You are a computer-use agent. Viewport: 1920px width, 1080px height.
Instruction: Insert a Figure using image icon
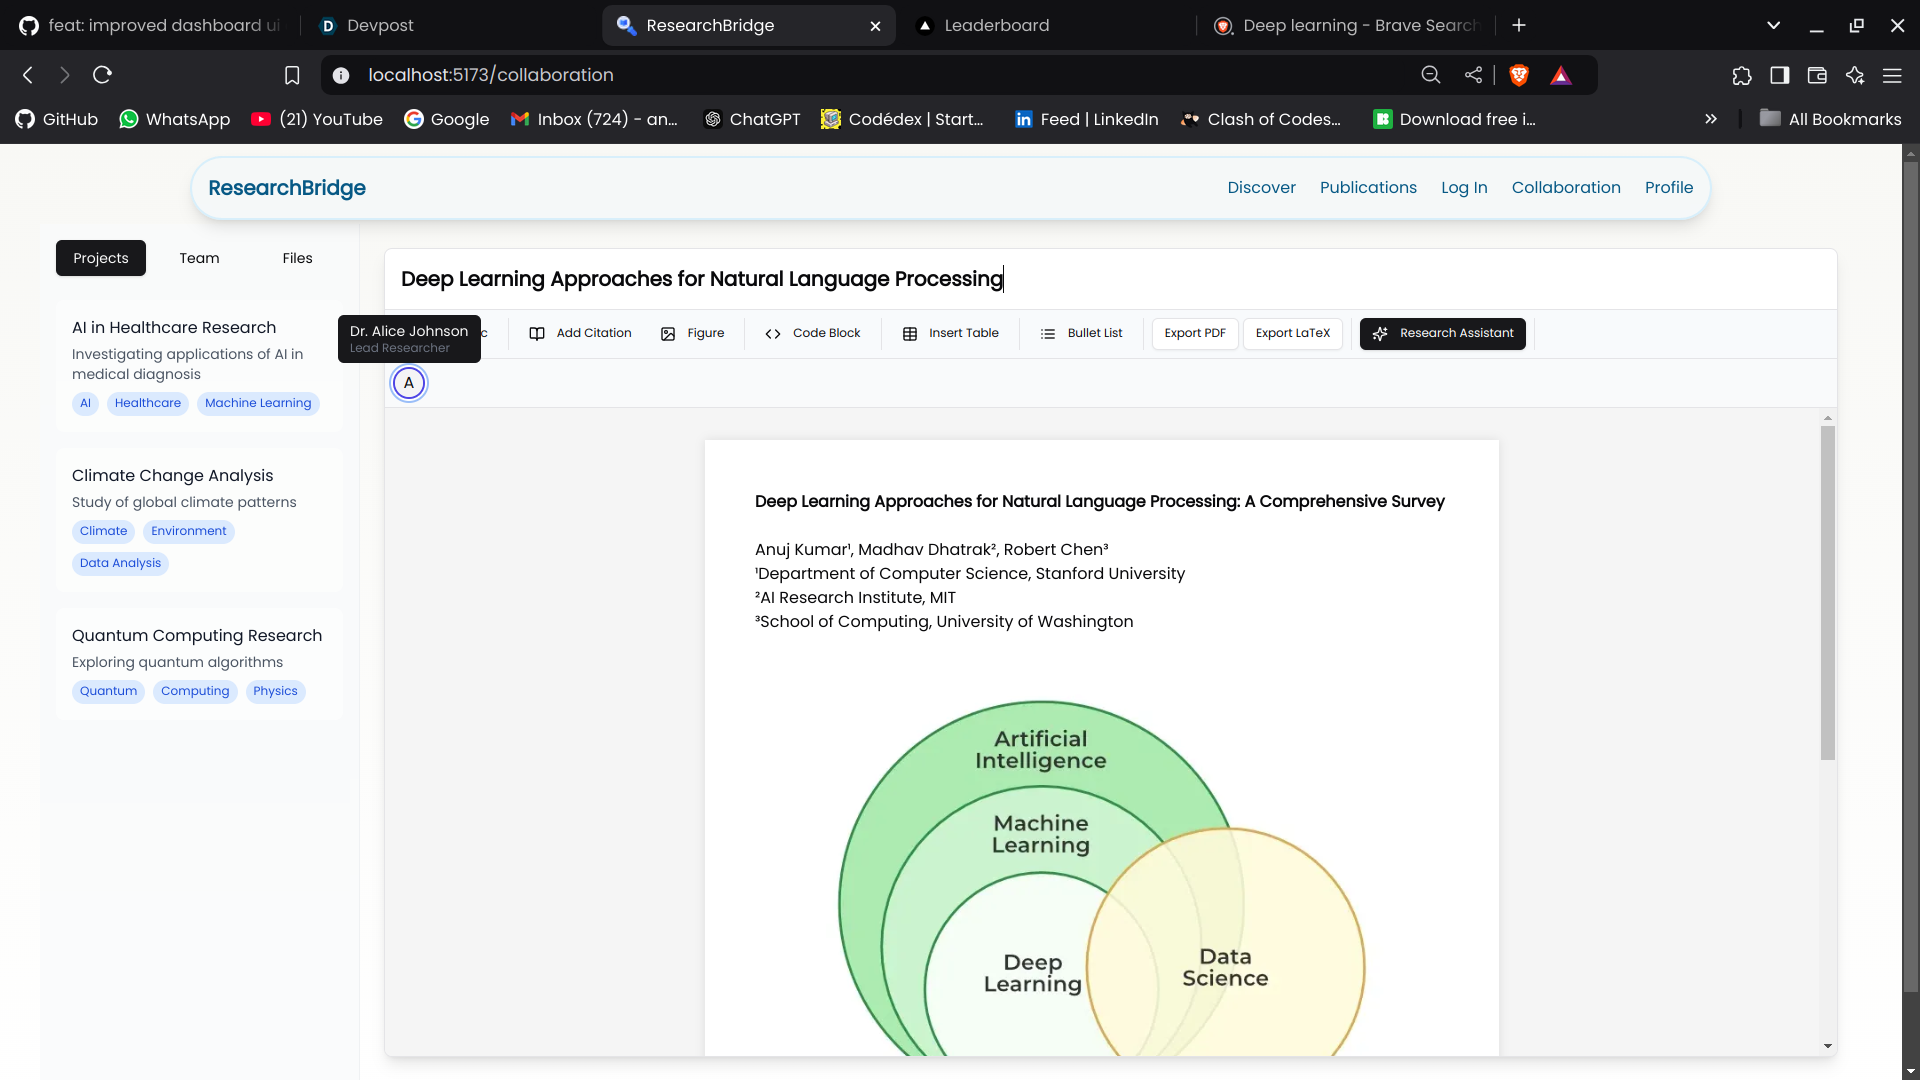tap(668, 334)
